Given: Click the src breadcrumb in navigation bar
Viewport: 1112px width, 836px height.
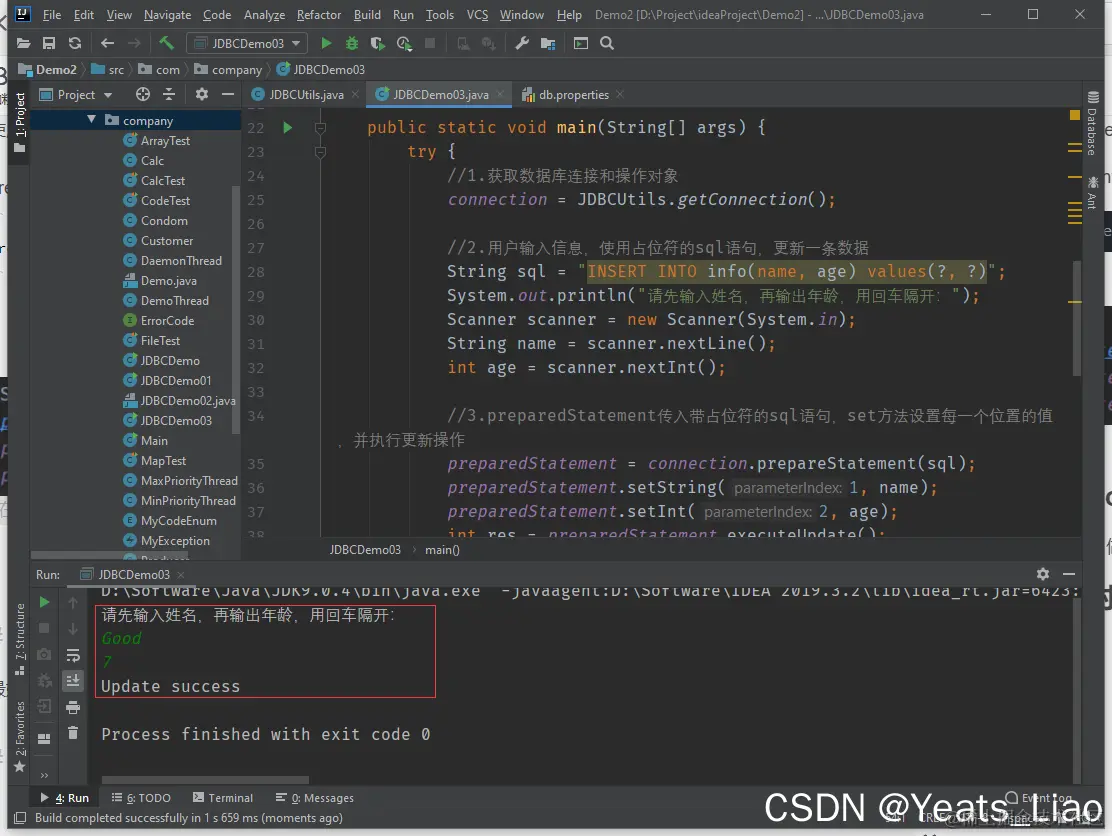Looking at the screenshot, I should pyautogui.click(x=108, y=69).
